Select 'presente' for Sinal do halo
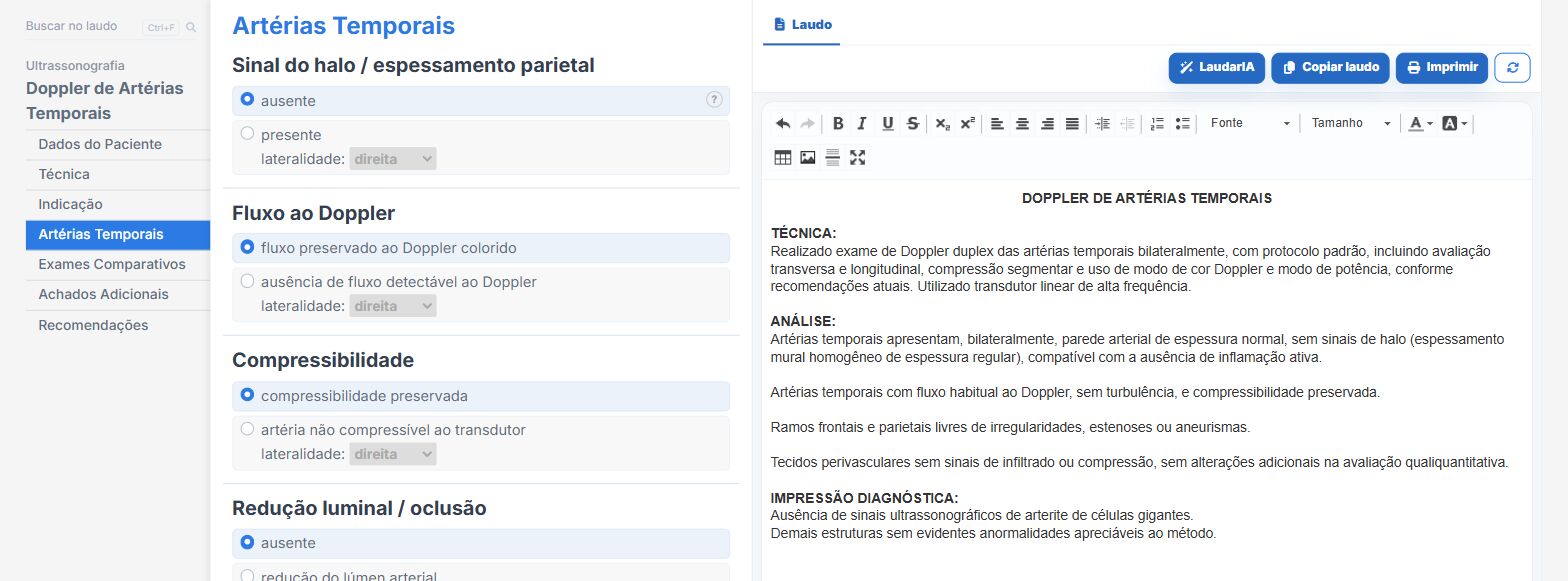This screenshot has height=581, width=1568. coord(247,134)
